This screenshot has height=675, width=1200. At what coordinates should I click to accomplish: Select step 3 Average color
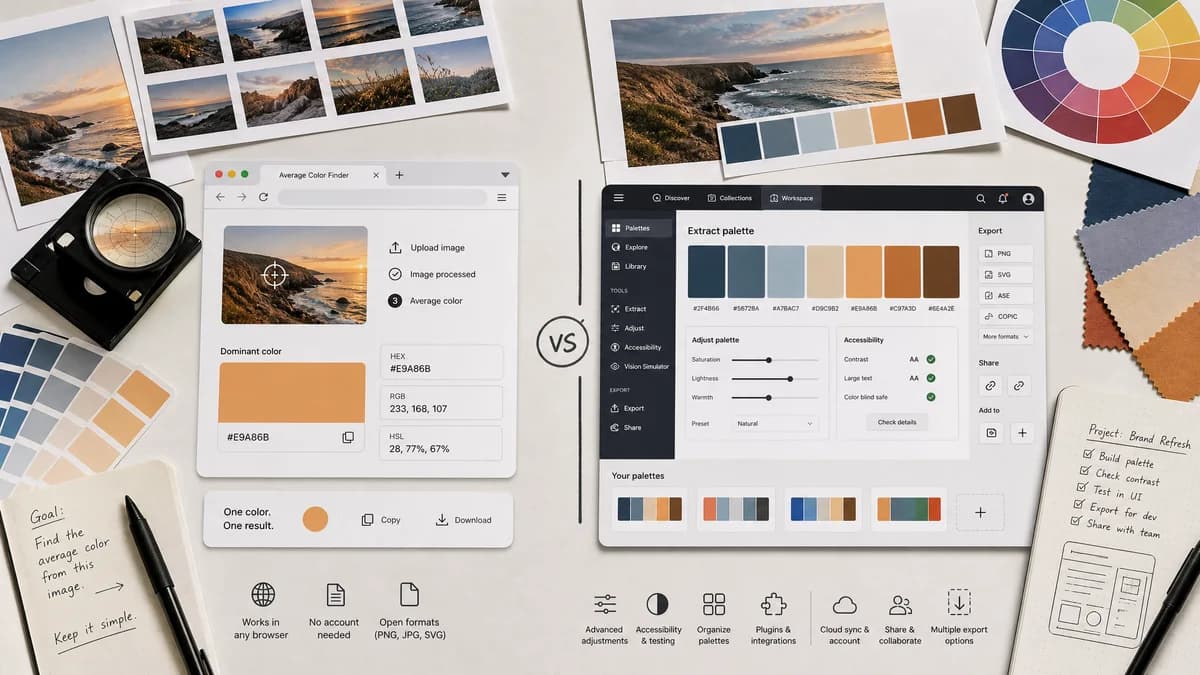coord(395,300)
